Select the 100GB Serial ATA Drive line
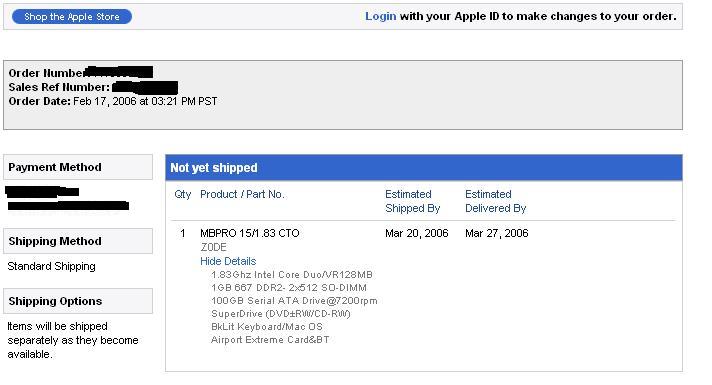This screenshot has width=712, height=385. pyautogui.click(x=294, y=301)
